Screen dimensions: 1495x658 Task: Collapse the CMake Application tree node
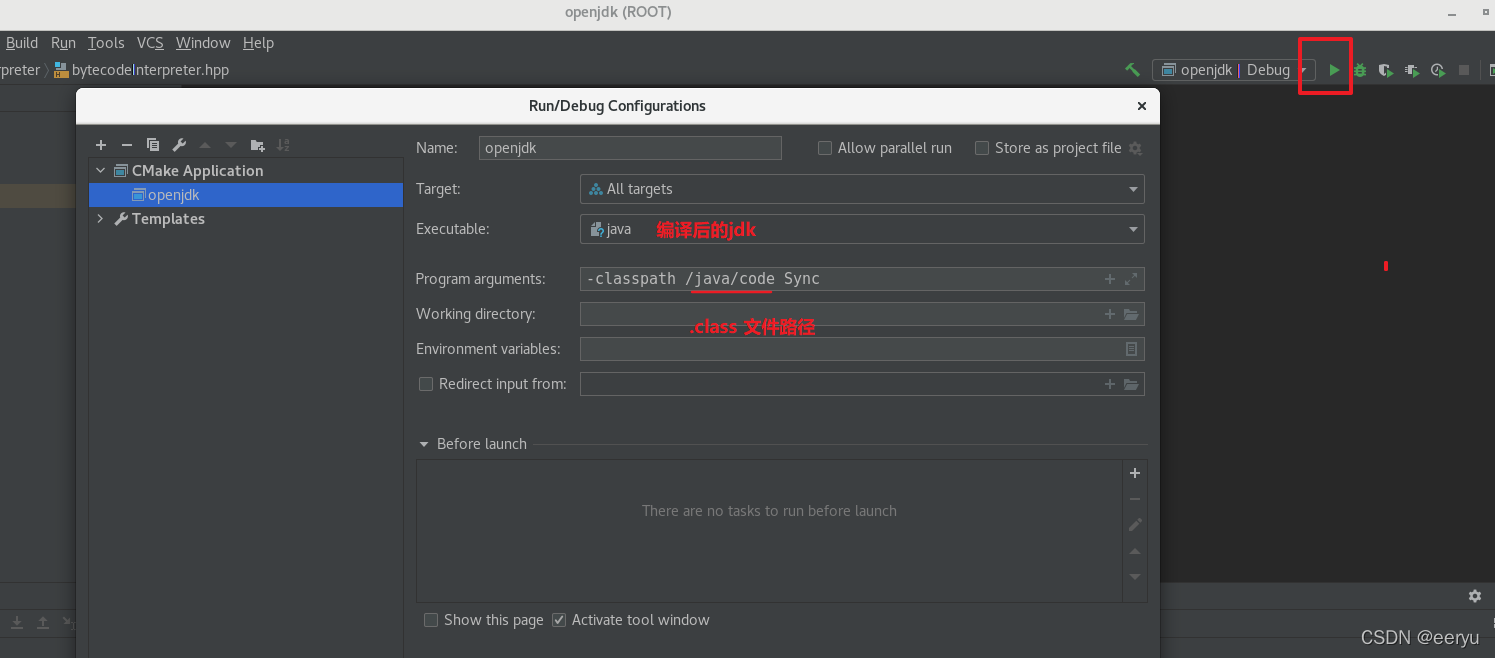point(100,171)
